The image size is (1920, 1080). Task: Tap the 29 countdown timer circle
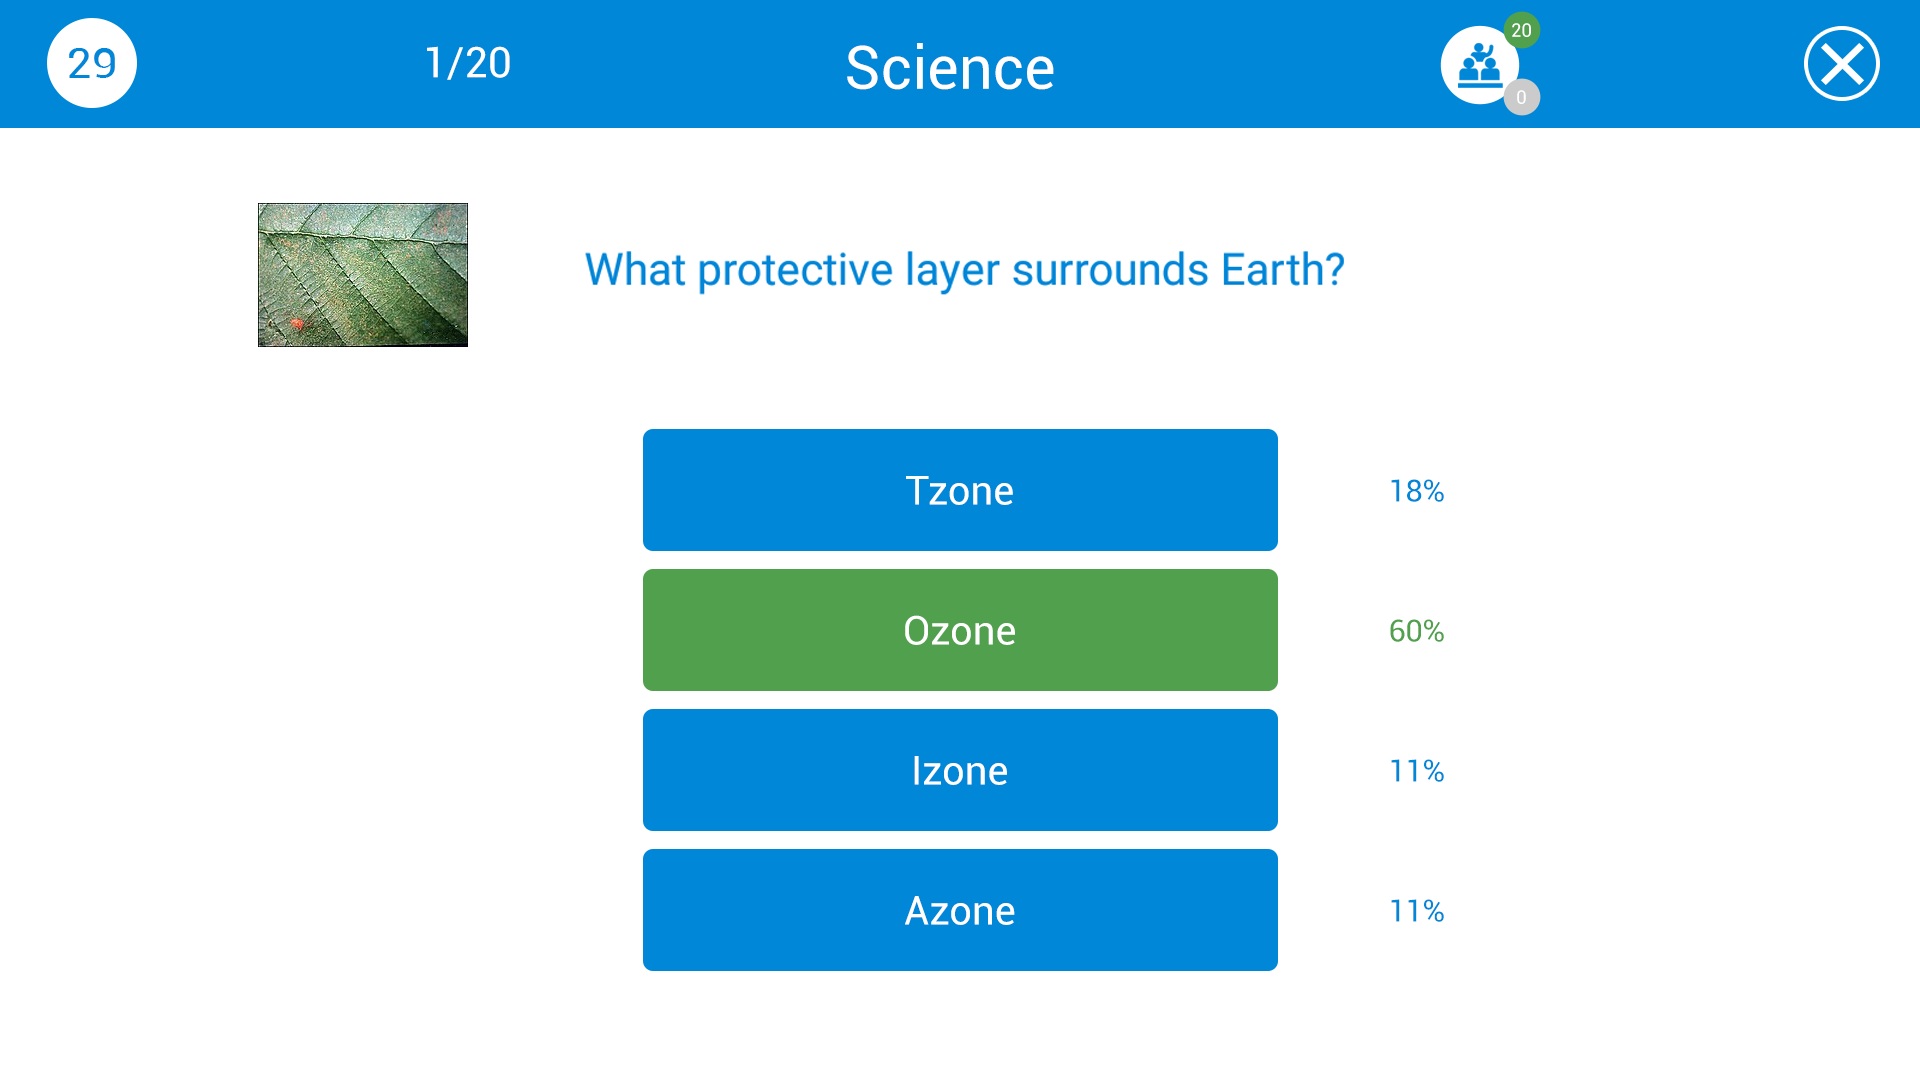[x=92, y=63]
